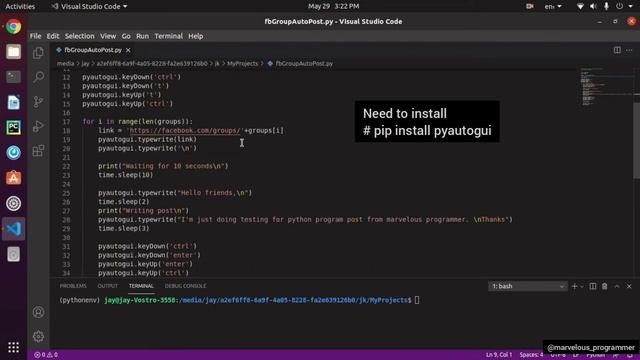This screenshot has width=640, height=360.
Task: Switch to the OUTPUT panel tab
Action: pyautogui.click(x=108, y=286)
